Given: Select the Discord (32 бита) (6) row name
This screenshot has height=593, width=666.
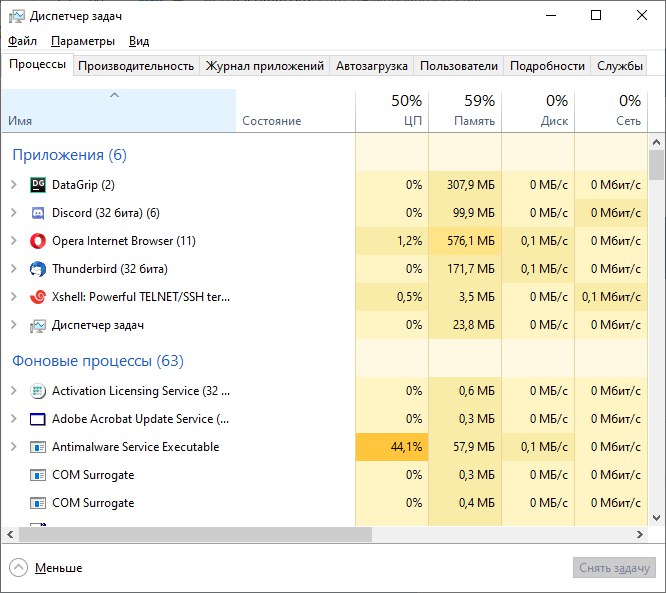Looking at the screenshot, I should click(106, 213).
